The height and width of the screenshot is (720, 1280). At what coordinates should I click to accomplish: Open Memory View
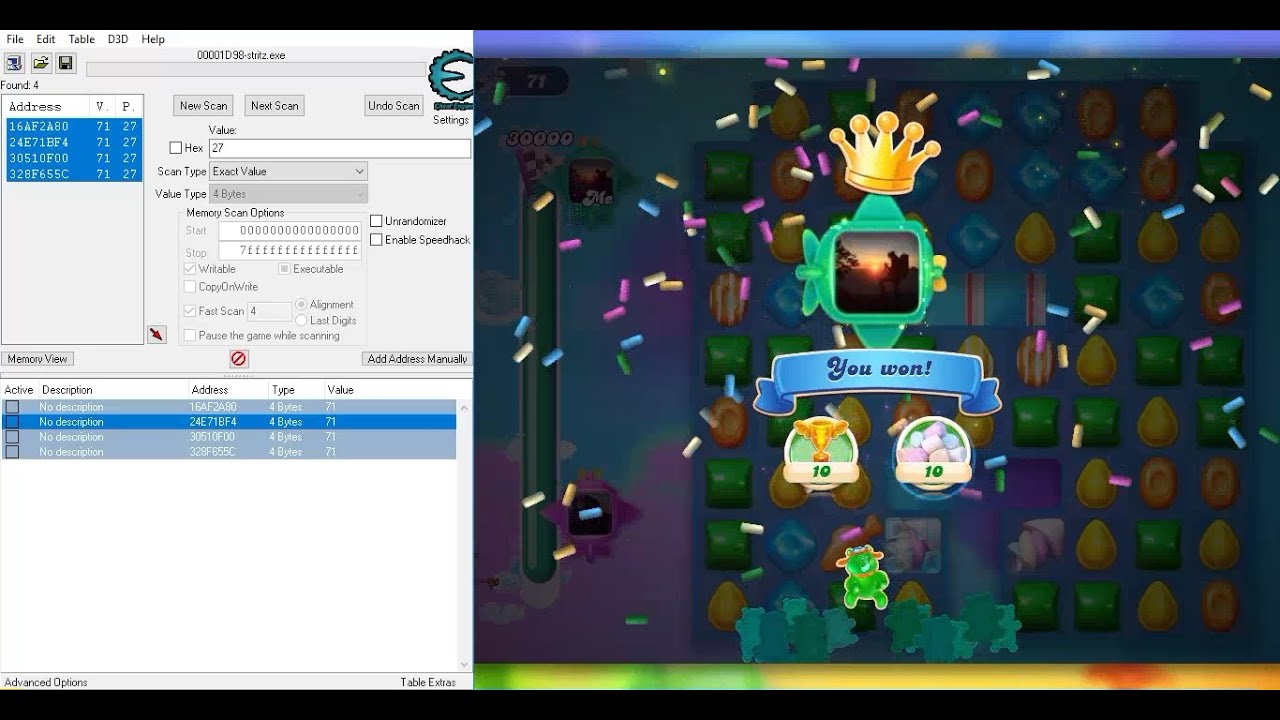tap(38, 359)
